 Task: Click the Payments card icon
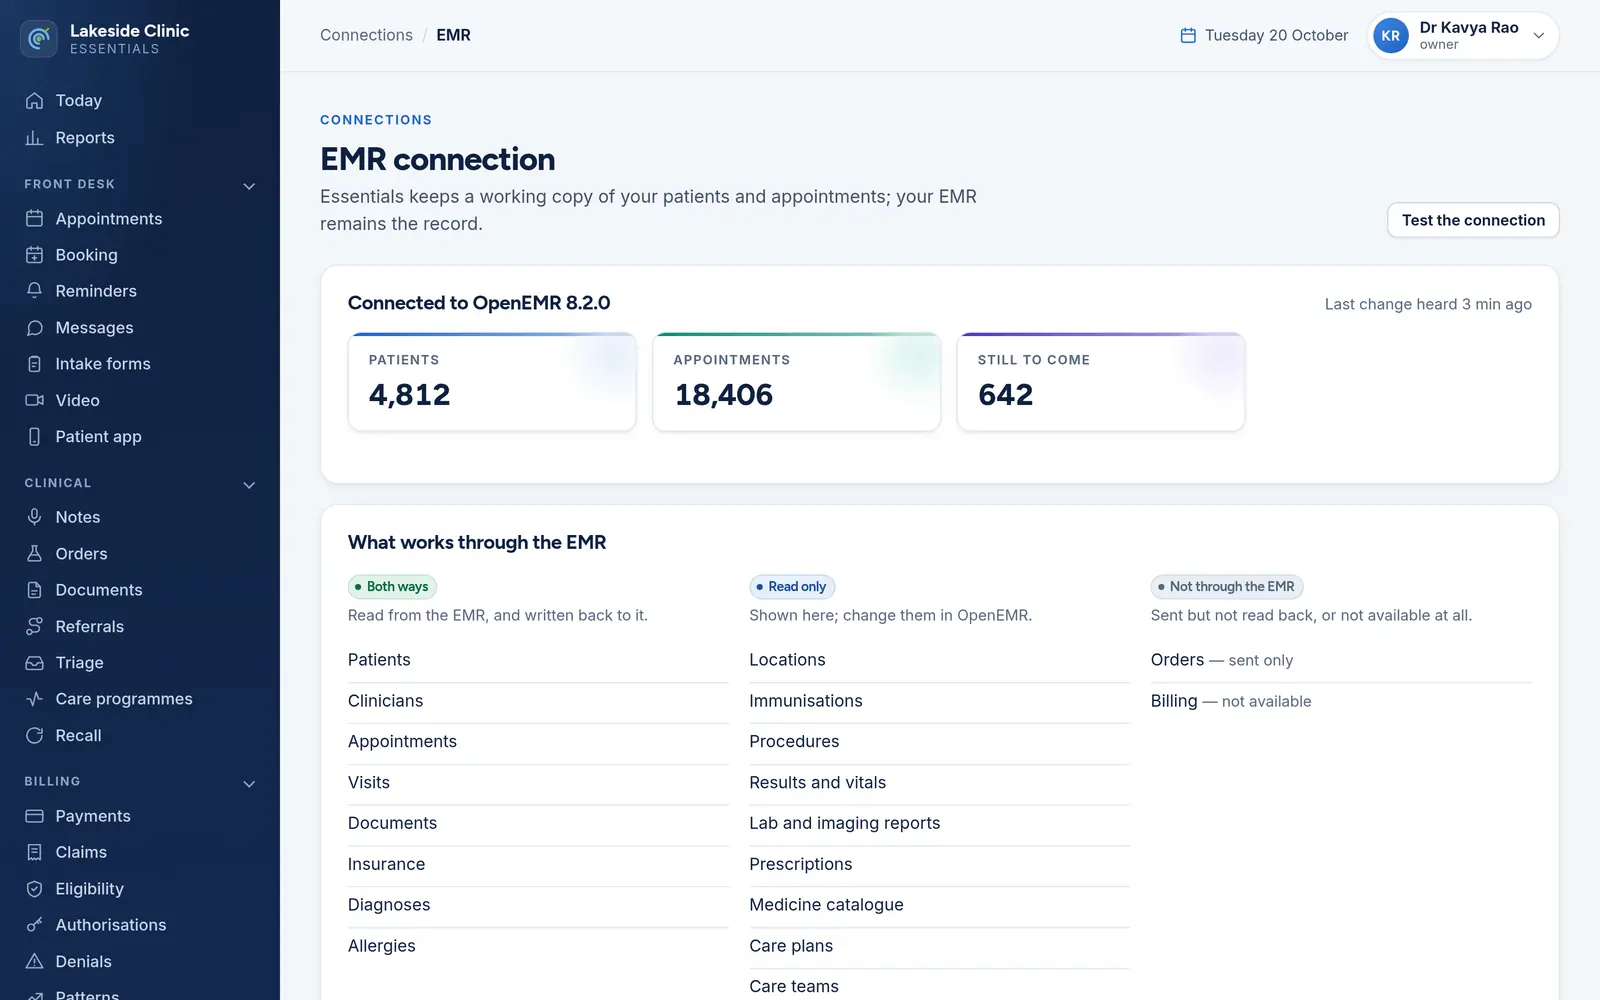(x=34, y=816)
